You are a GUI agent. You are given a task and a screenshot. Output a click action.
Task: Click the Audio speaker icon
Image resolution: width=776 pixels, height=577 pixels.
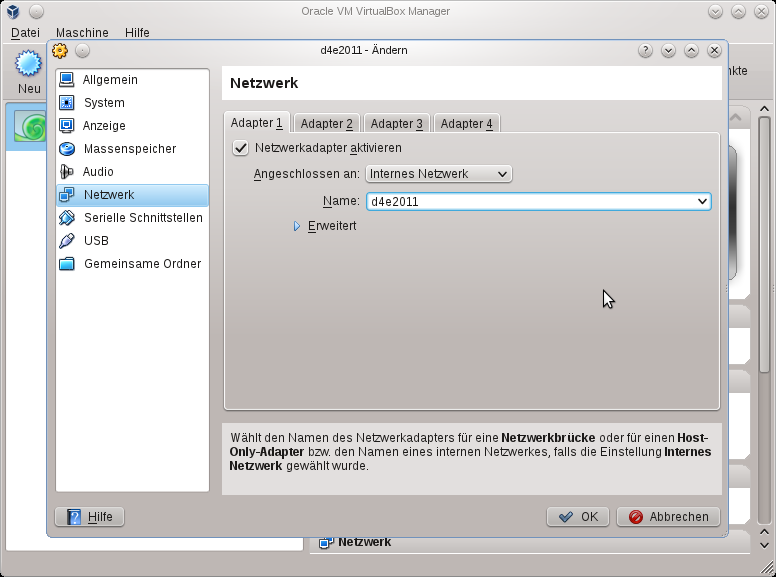(66, 172)
